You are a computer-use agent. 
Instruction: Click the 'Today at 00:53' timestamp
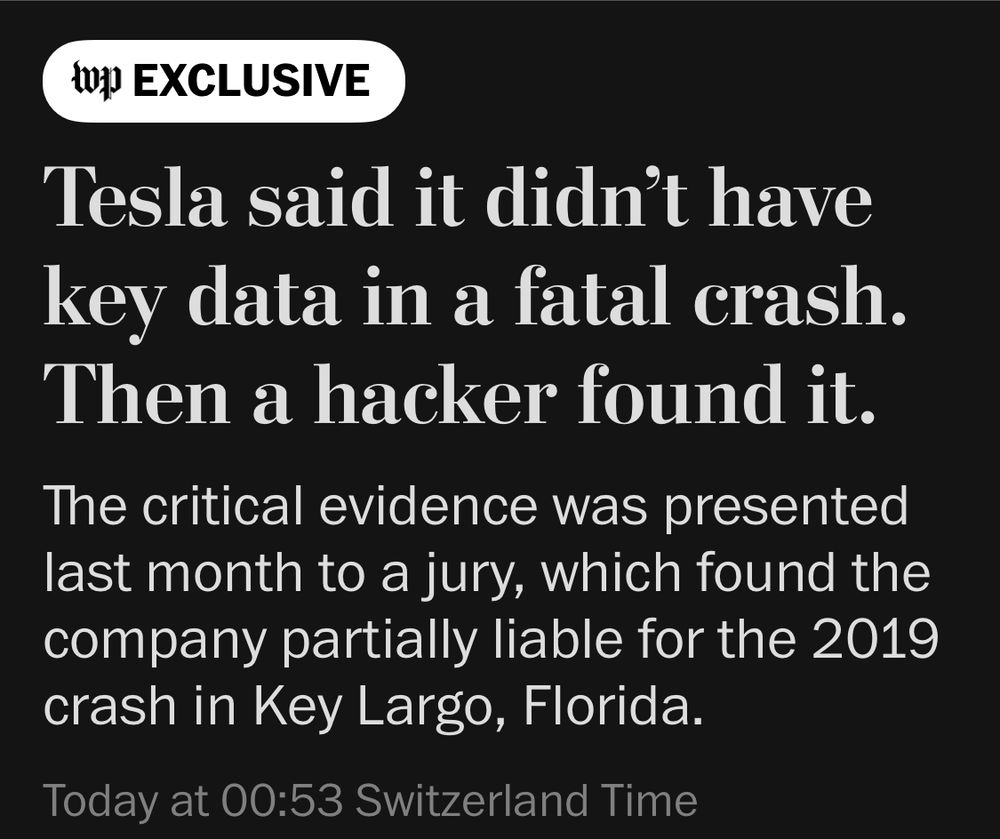click(x=193, y=799)
